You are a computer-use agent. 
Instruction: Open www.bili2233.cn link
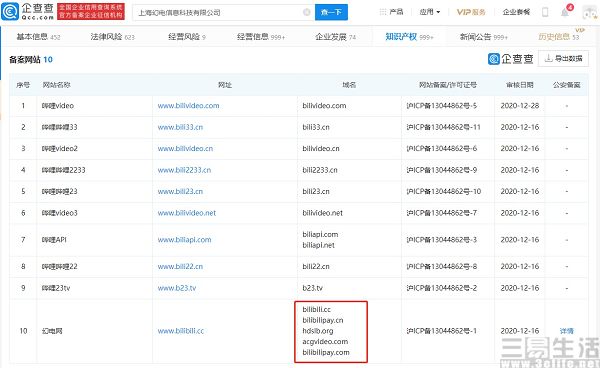tap(184, 170)
